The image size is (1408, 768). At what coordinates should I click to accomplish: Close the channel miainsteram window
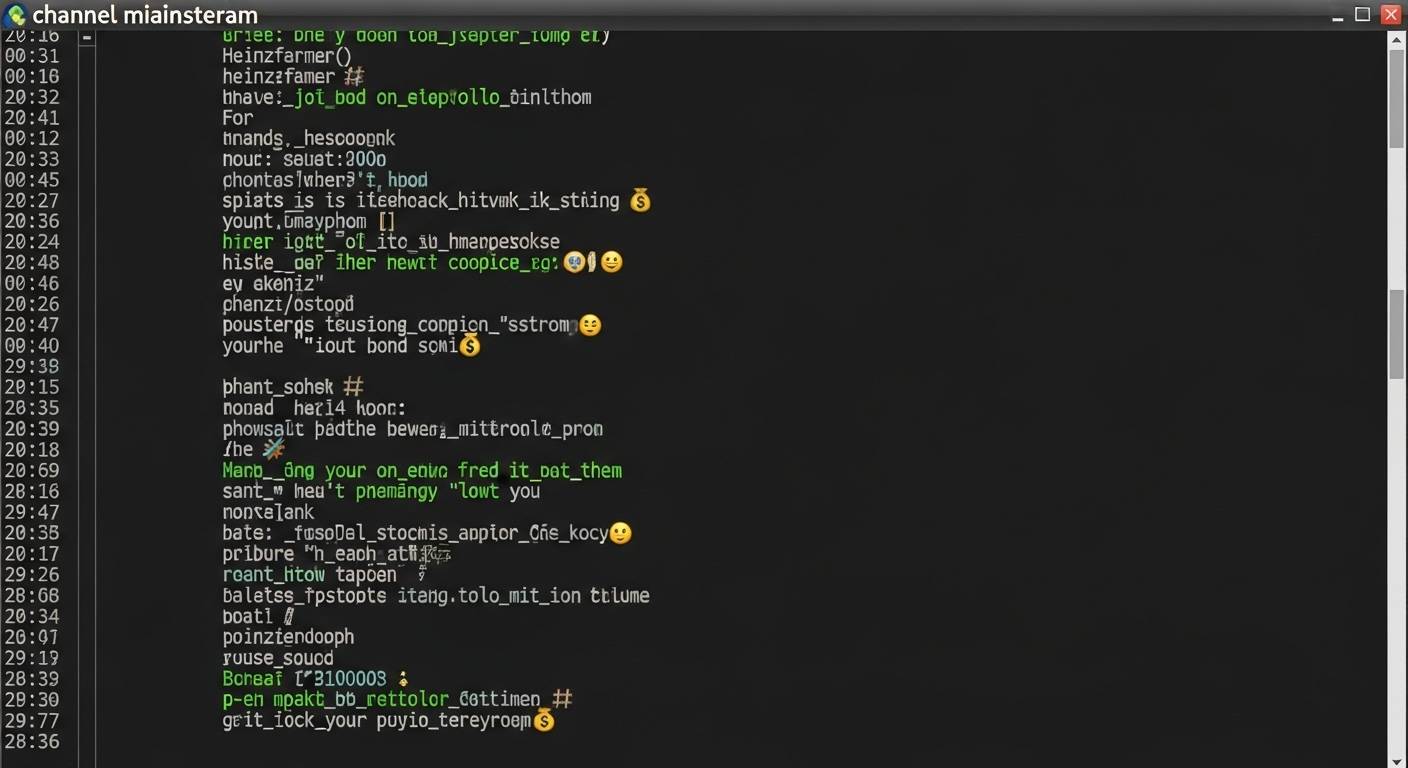point(1390,14)
